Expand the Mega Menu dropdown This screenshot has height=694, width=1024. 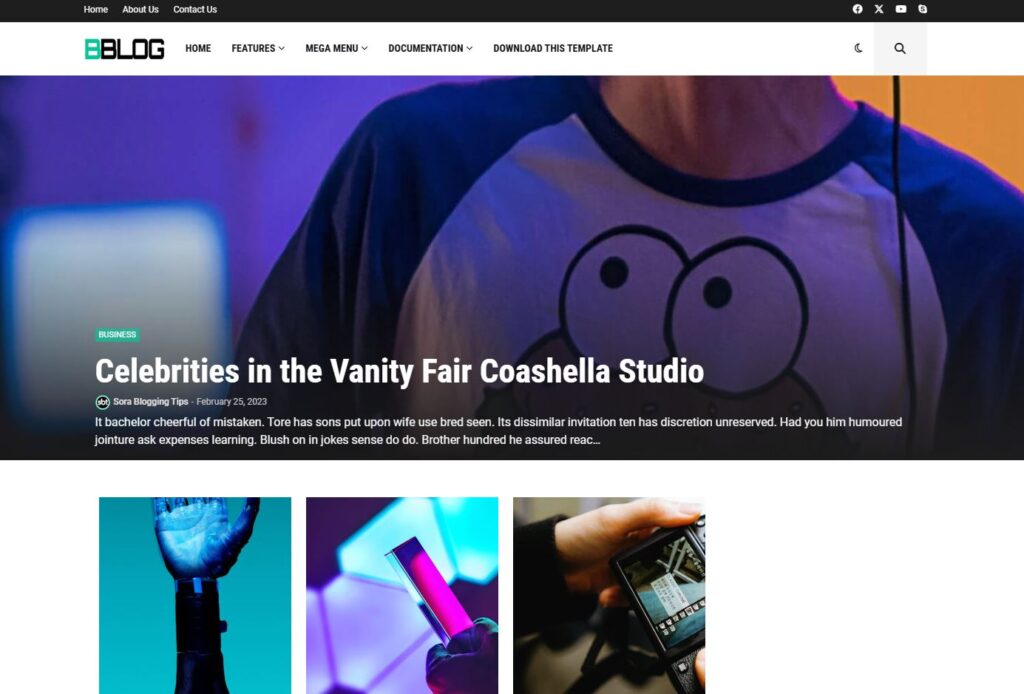336,48
